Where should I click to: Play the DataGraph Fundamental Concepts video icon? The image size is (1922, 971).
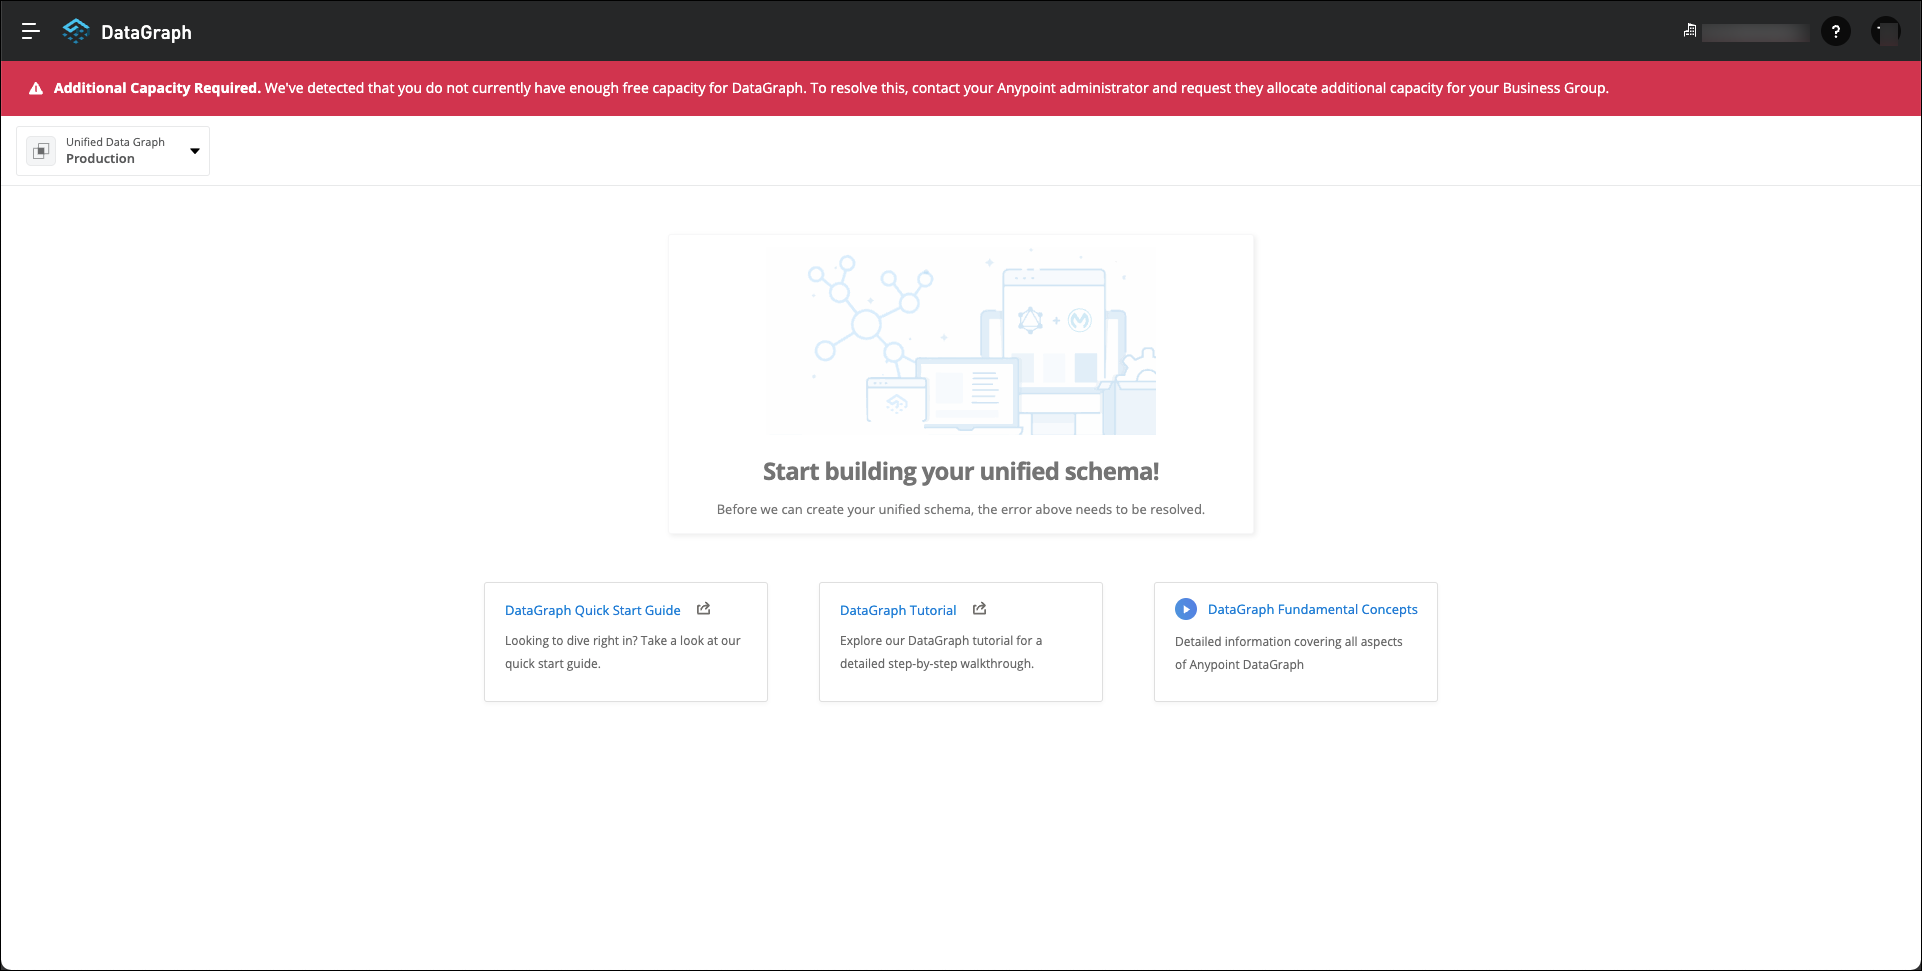pos(1185,609)
